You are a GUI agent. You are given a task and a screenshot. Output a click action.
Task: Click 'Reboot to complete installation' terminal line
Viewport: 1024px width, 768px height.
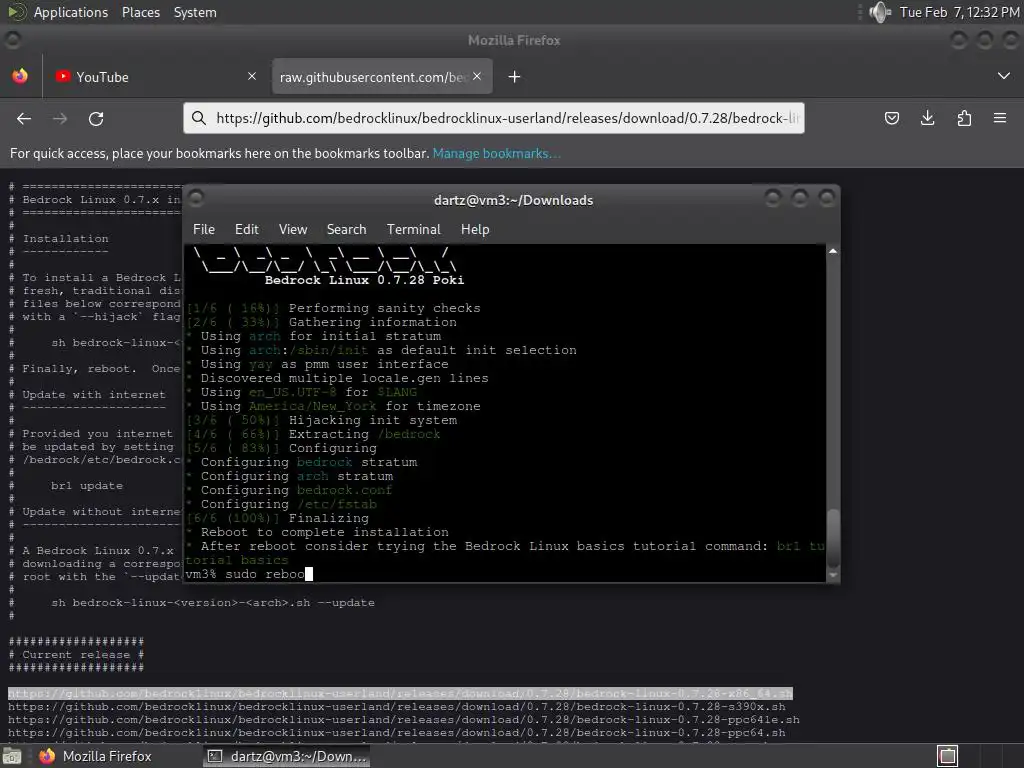tap(325, 532)
